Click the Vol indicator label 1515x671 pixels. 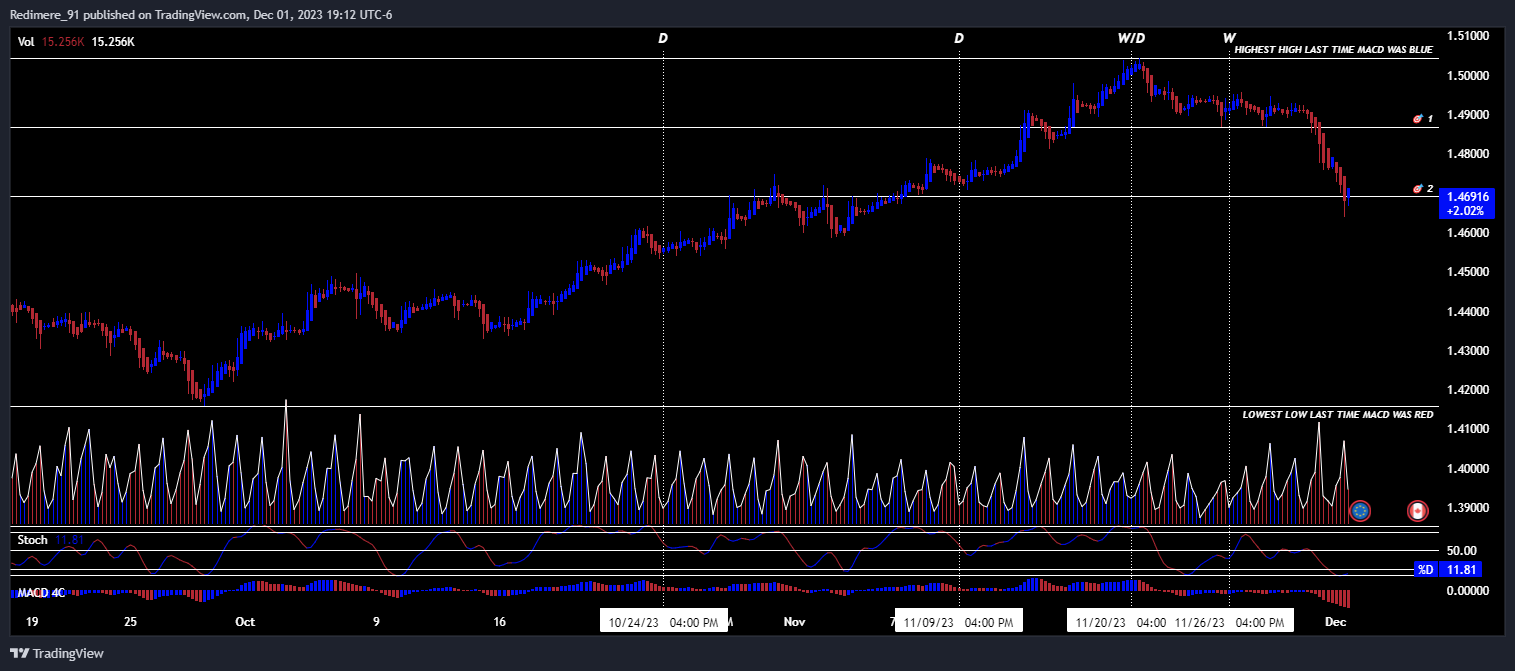[x=26, y=42]
